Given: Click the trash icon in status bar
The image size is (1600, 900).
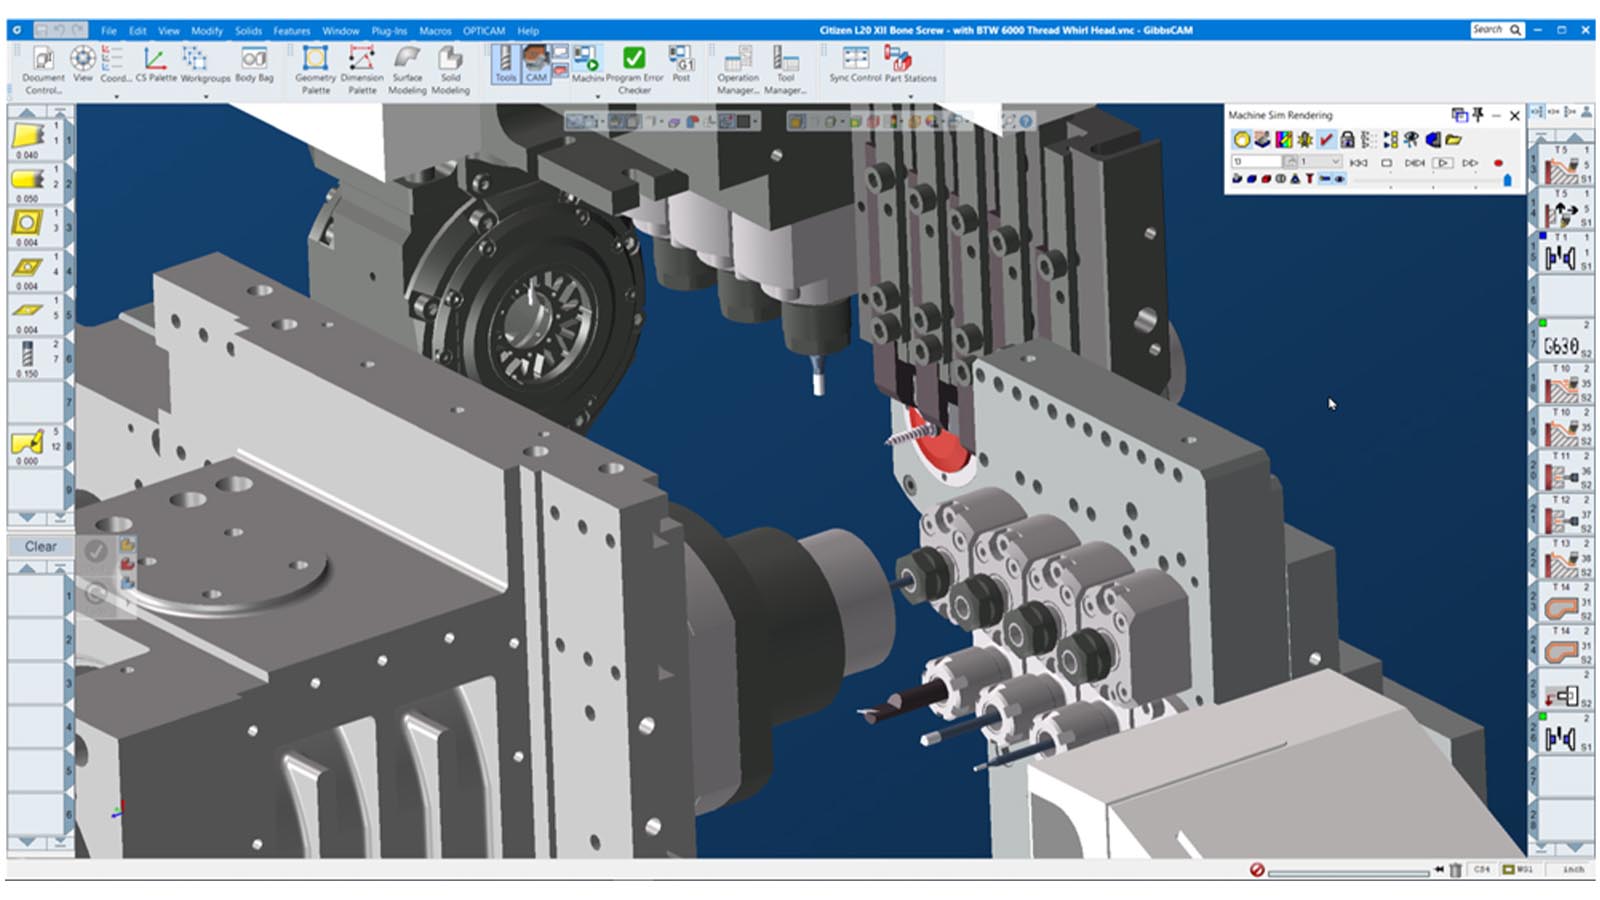Looking at the screenshot, I should coord(1456,870).
